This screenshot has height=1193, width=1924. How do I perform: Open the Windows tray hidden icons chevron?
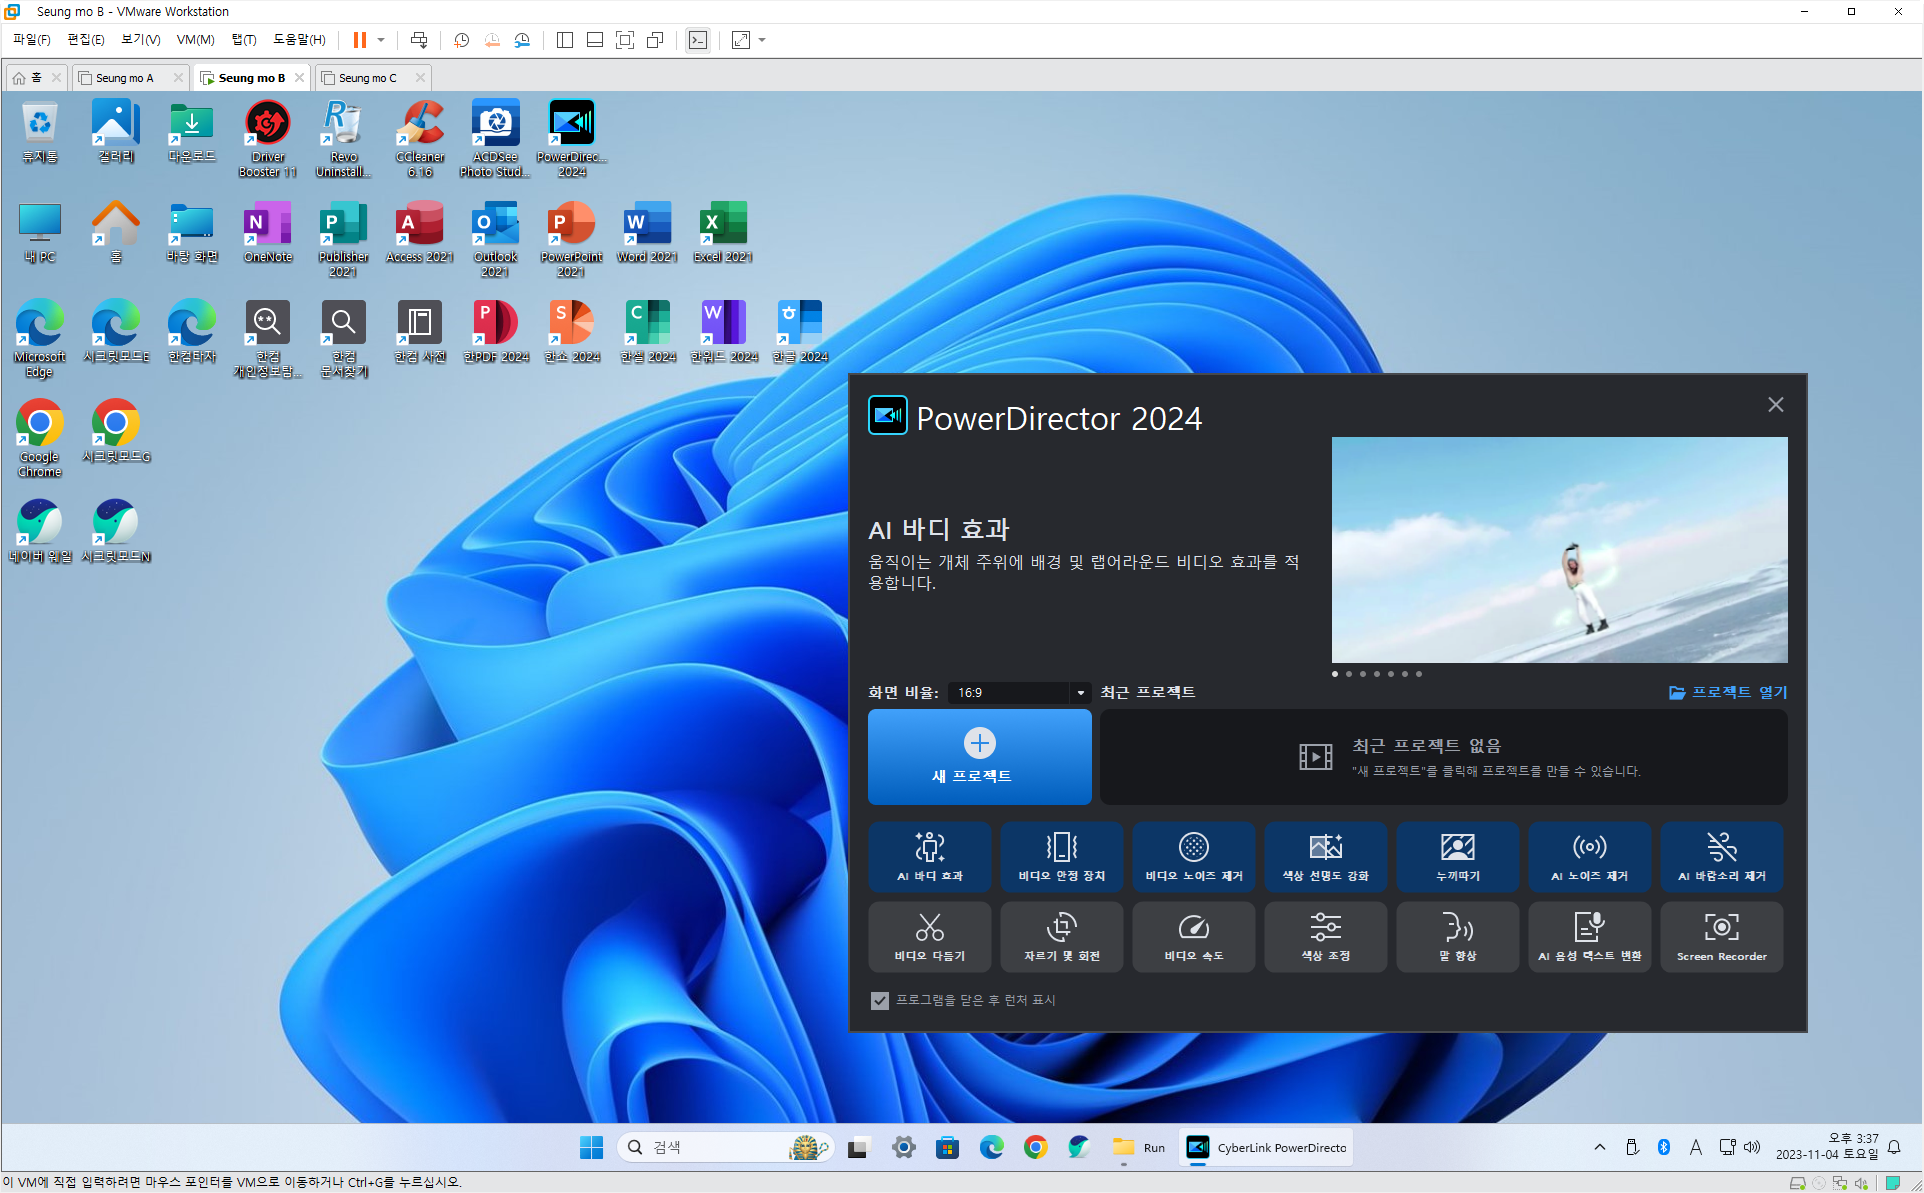coord(1600,1147)
